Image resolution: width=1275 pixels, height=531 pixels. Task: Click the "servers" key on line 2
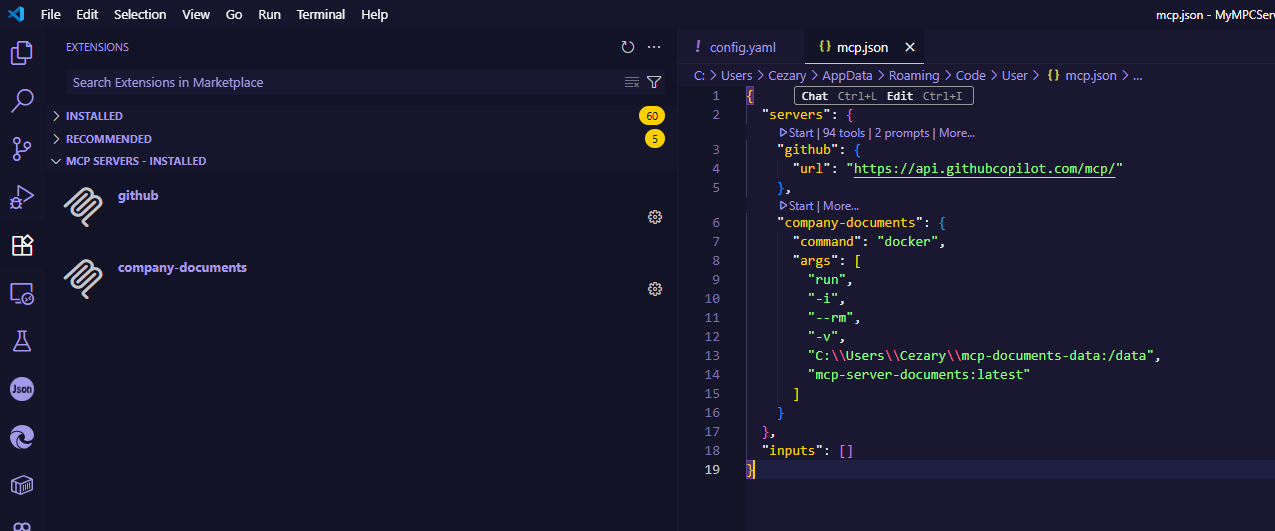(796, 115)
